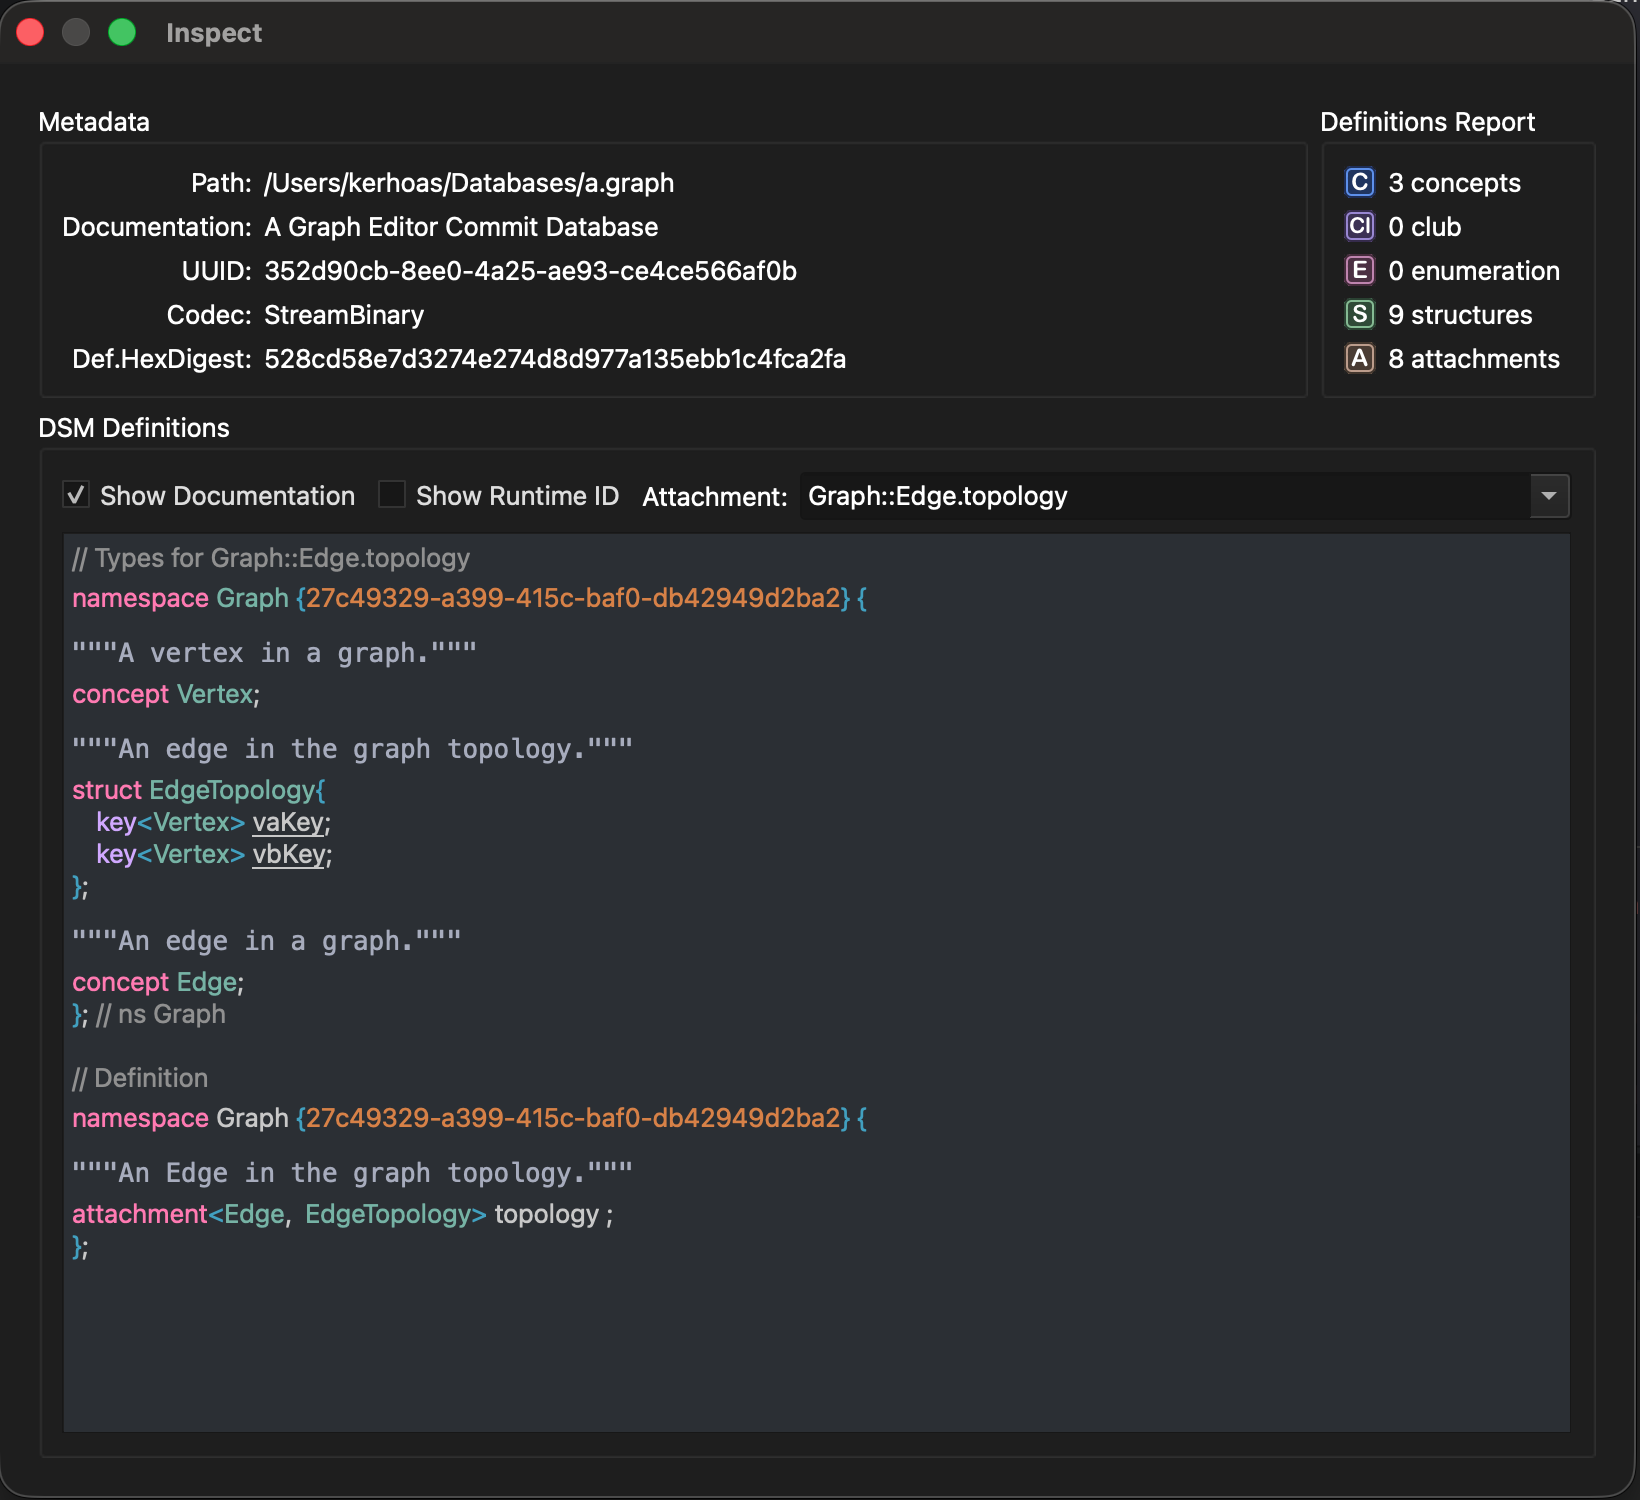Click the club 'Cl' icon

[x=1359, y=227]
